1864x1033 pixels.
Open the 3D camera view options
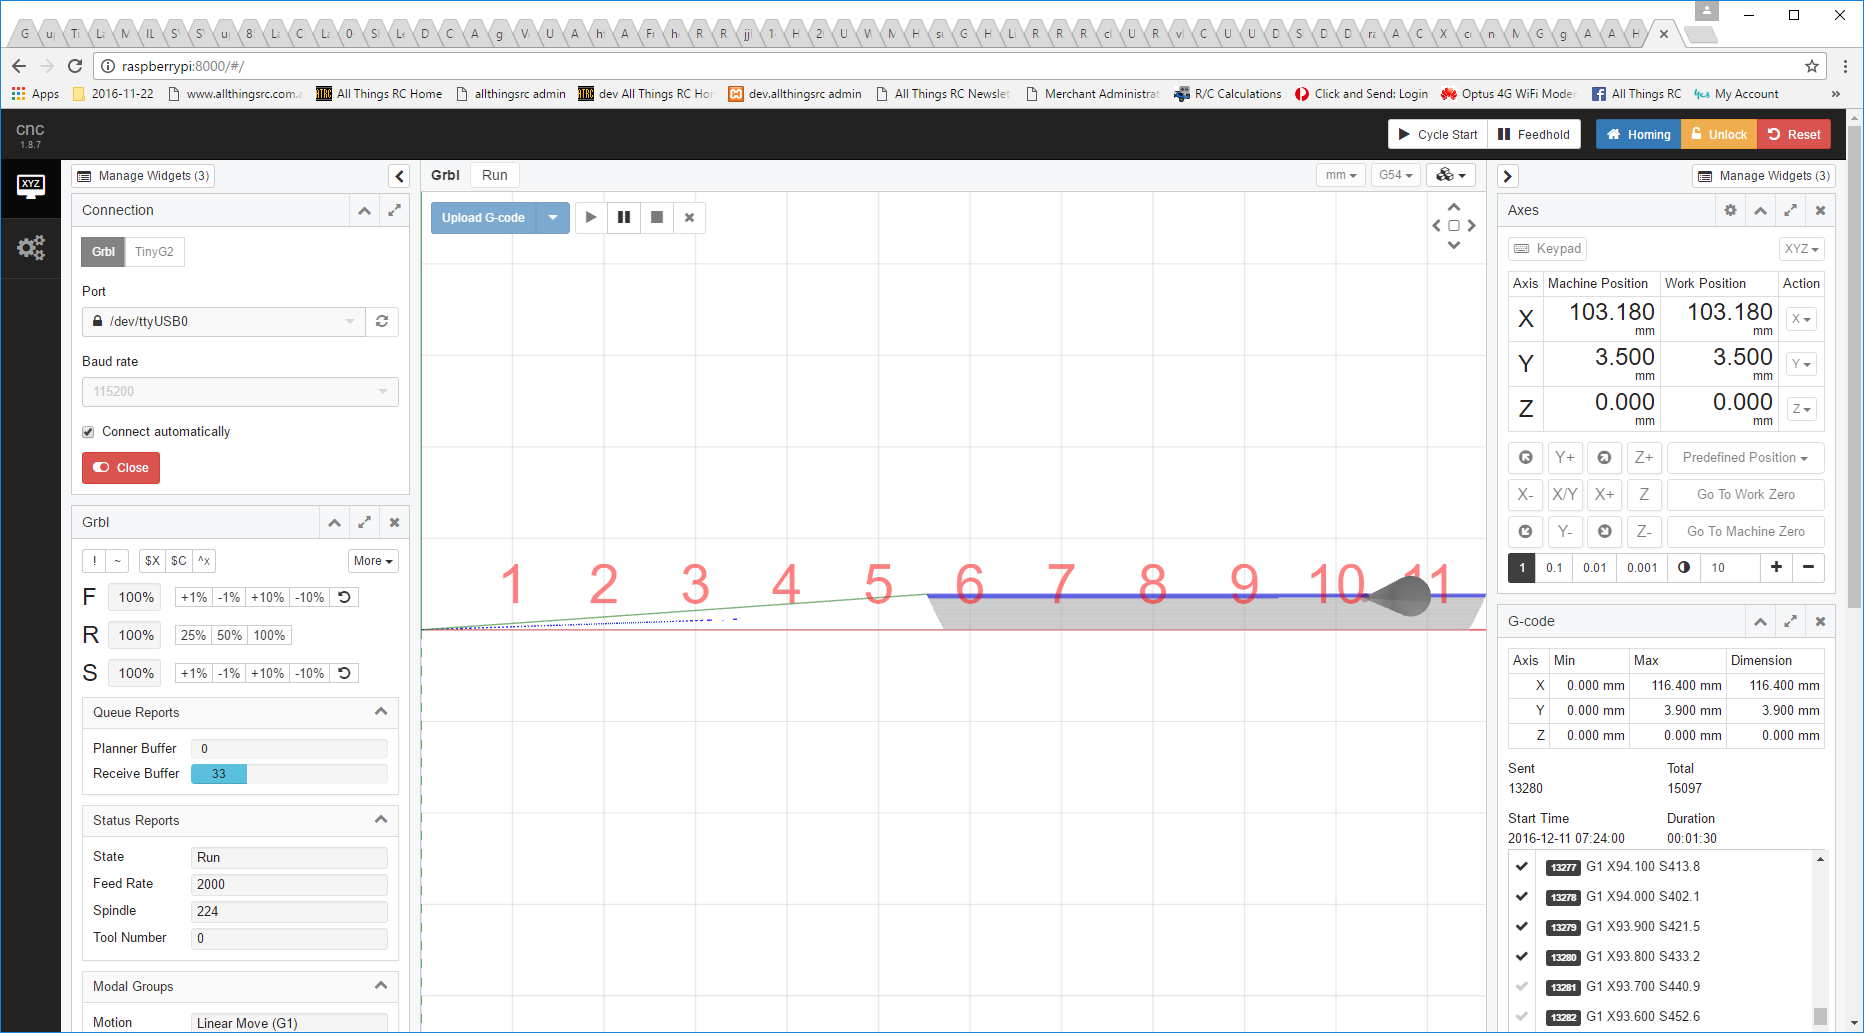1450,175
